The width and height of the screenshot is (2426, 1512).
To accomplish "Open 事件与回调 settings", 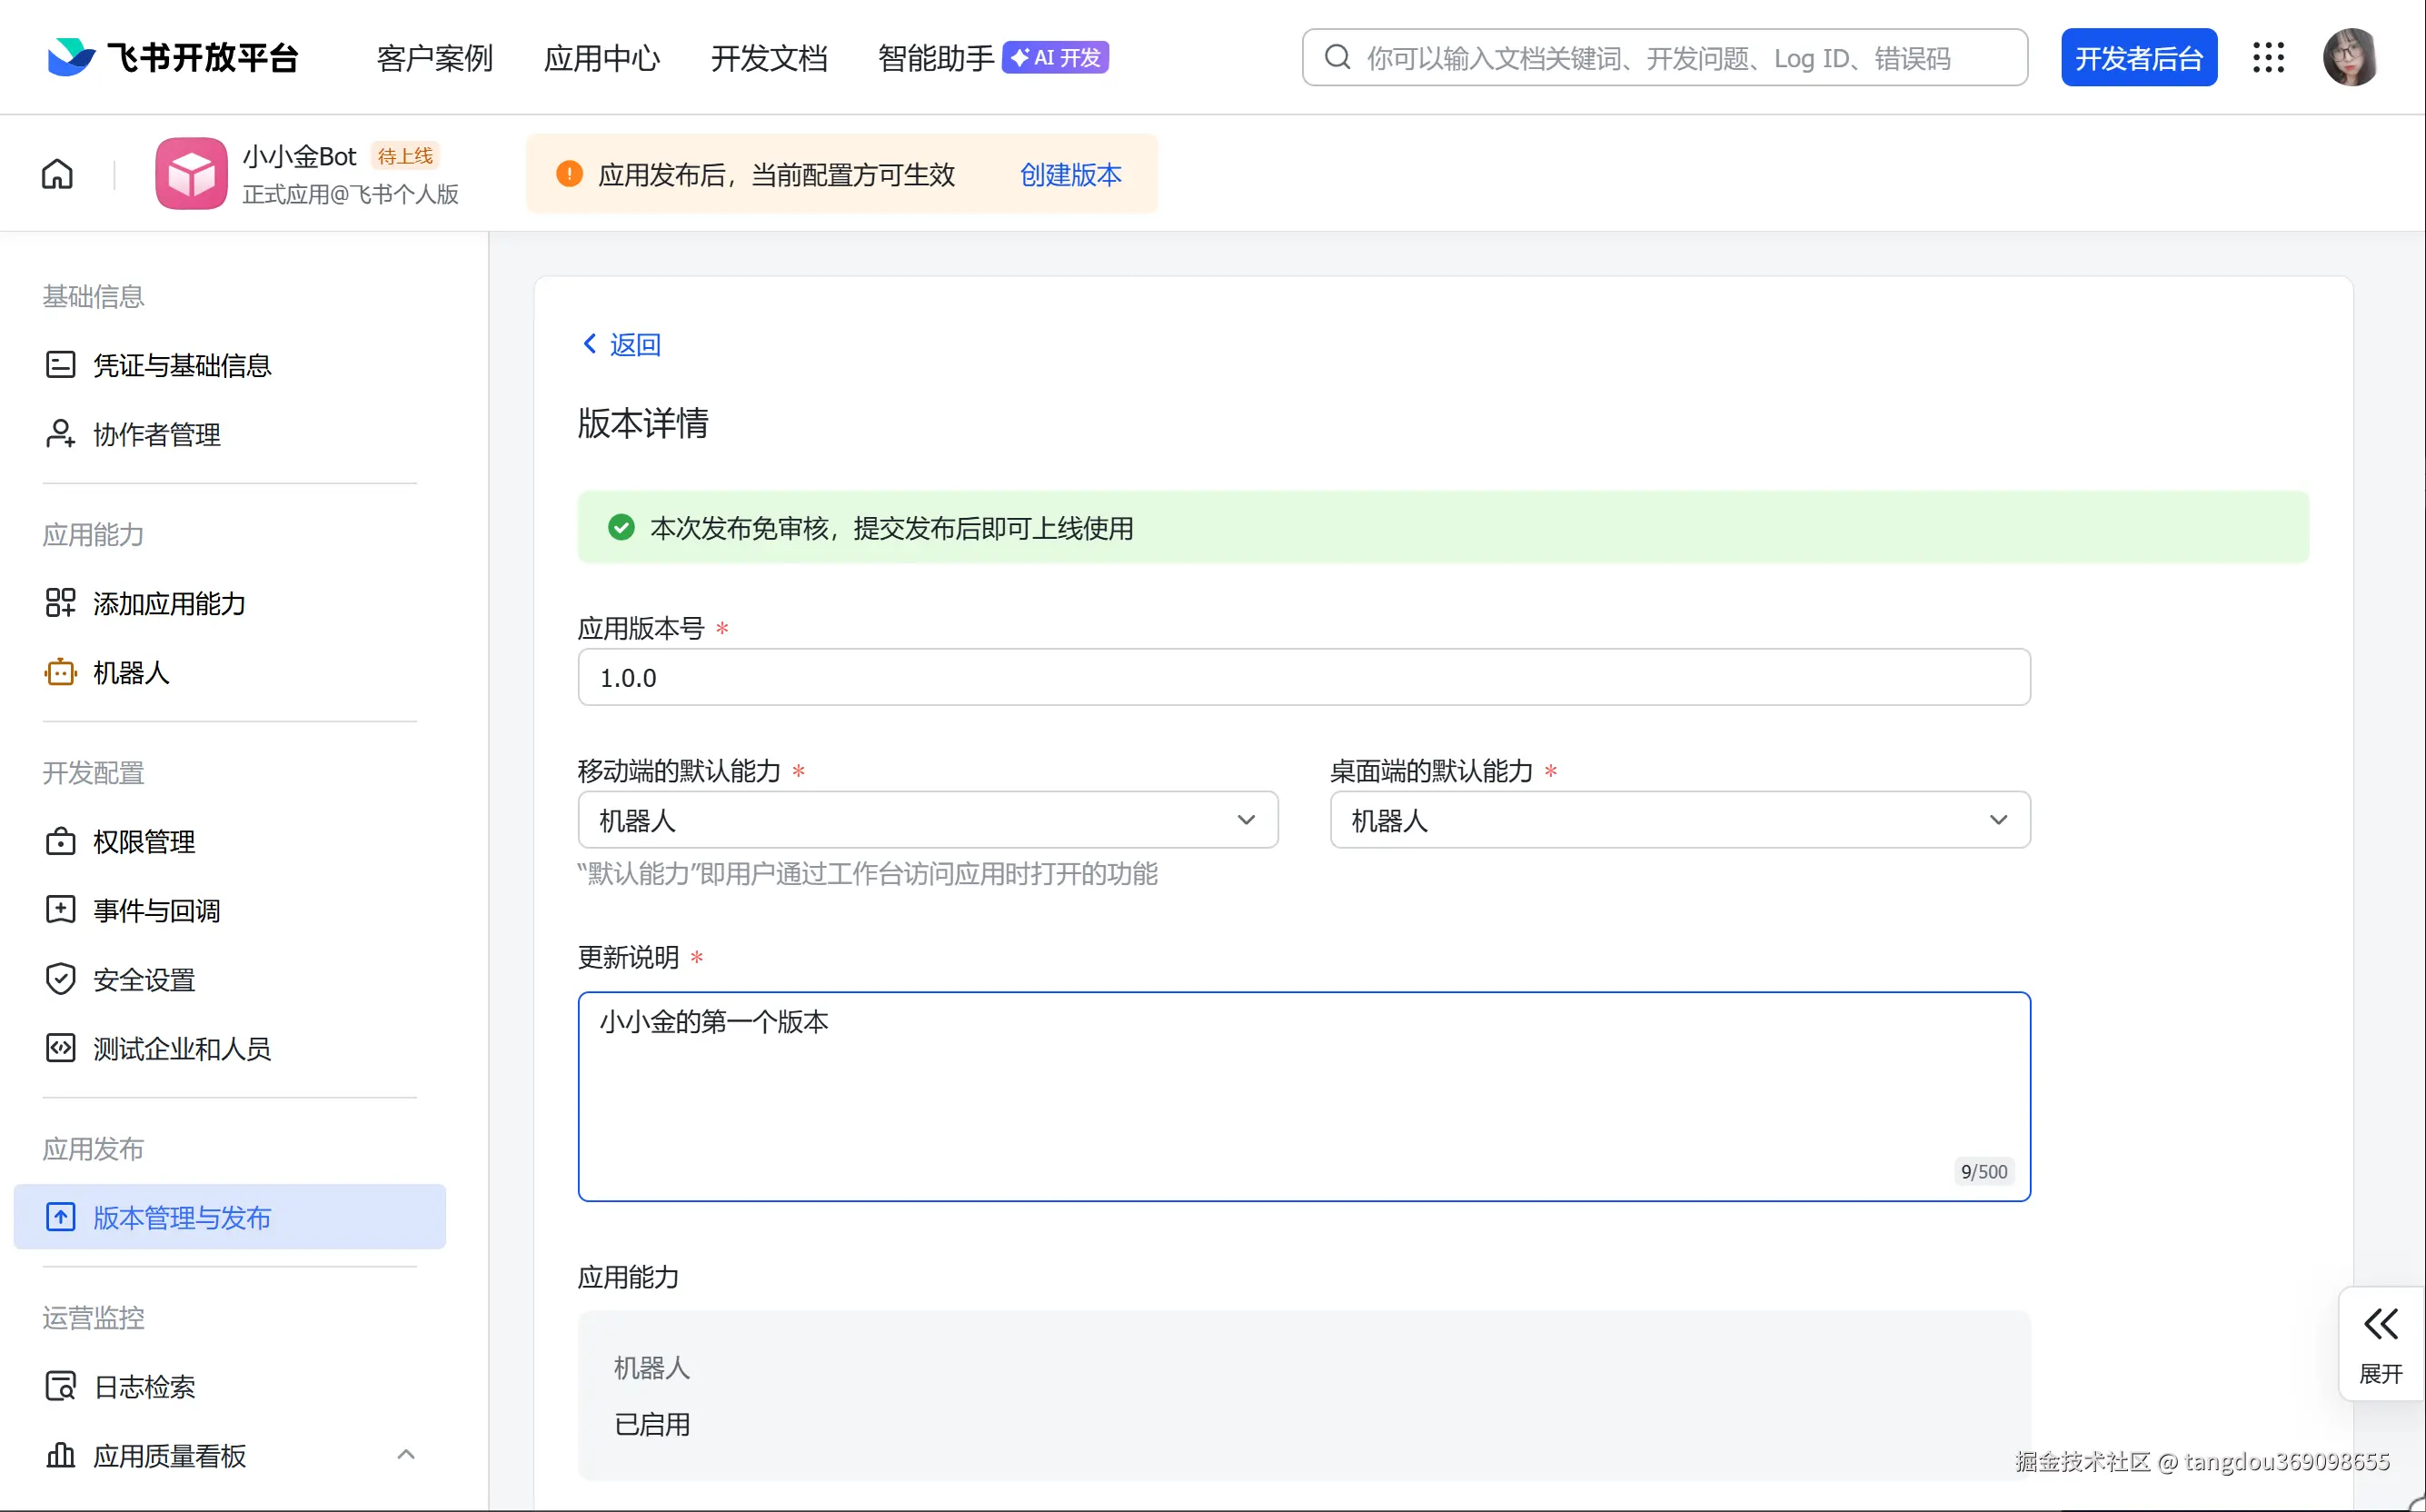I will click(x=156, y=910).
